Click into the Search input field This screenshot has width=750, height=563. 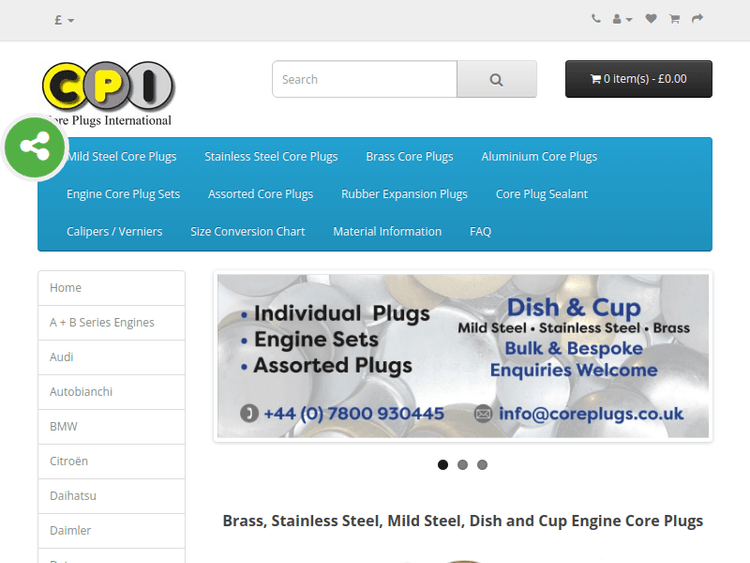(364, 80)
